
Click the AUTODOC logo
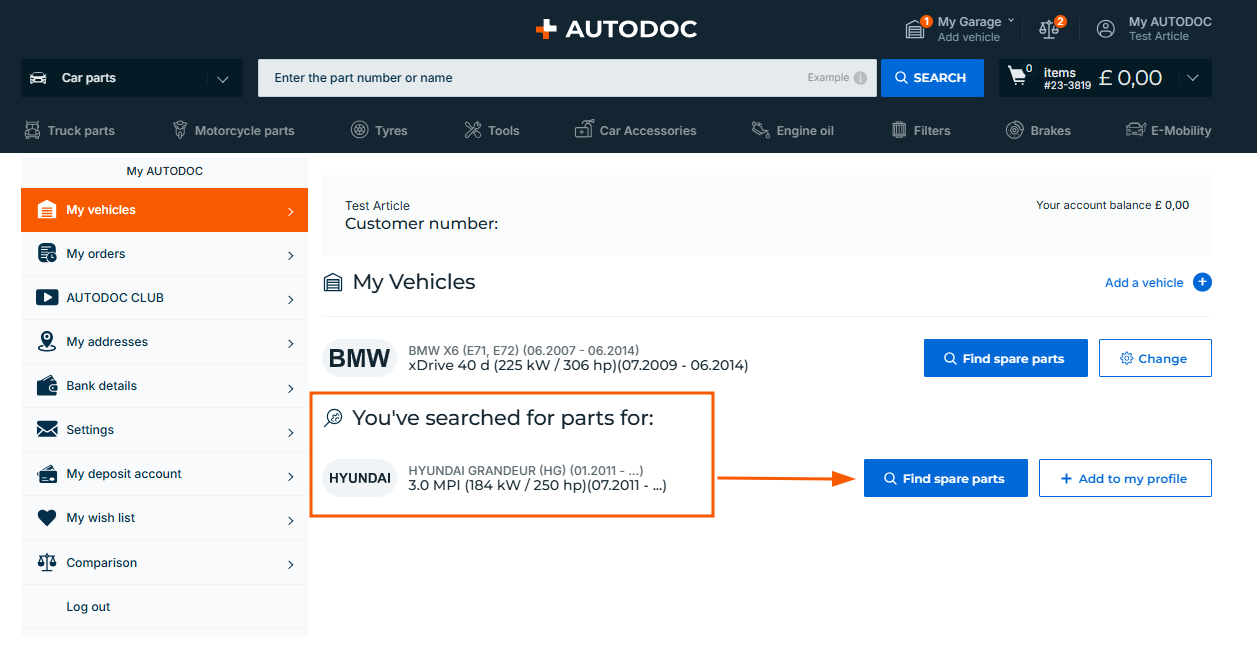[616, 29]
